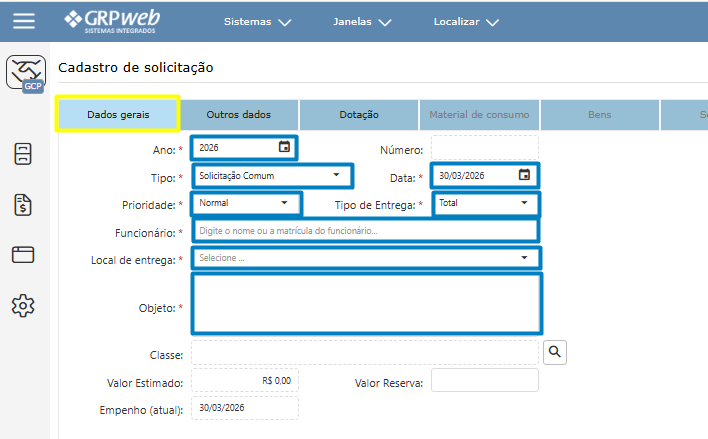Switch to the Outros dados tab
Screen dimensions: 708x439
(238, 115)
